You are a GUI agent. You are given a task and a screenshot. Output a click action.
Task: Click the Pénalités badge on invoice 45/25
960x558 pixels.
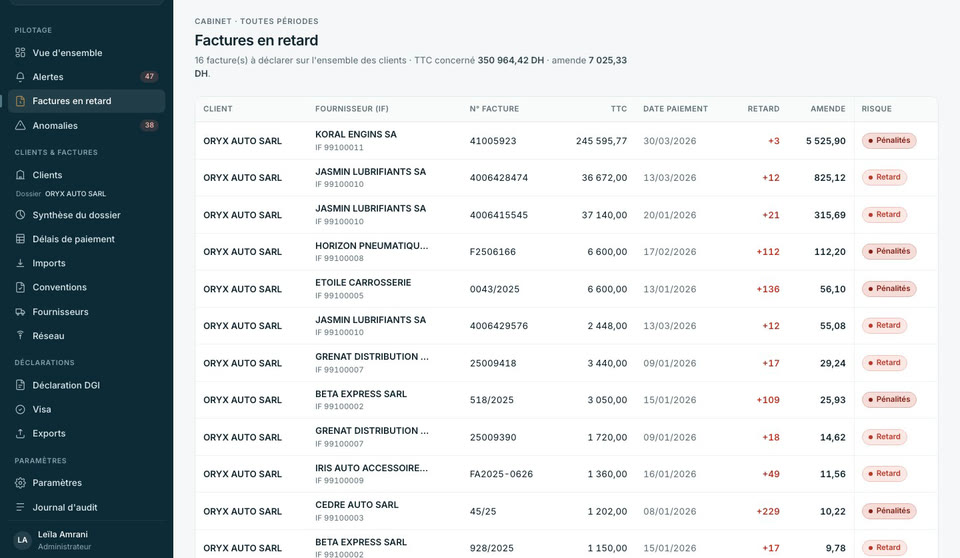[889, 511]
